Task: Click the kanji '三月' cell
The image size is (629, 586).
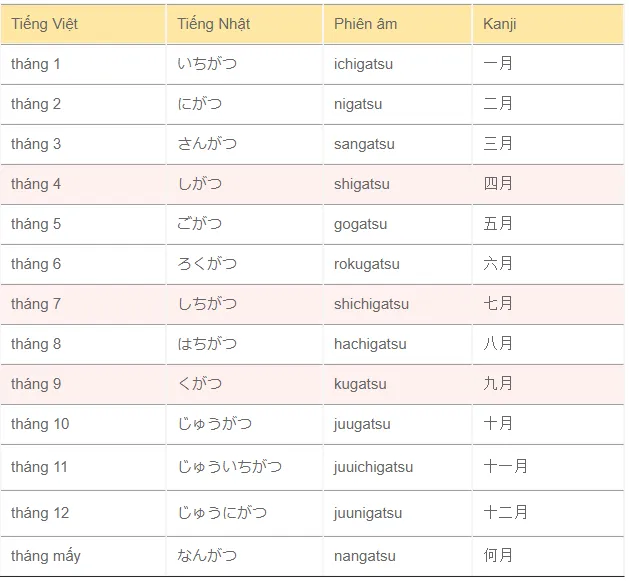Action: tap(498, 144)
